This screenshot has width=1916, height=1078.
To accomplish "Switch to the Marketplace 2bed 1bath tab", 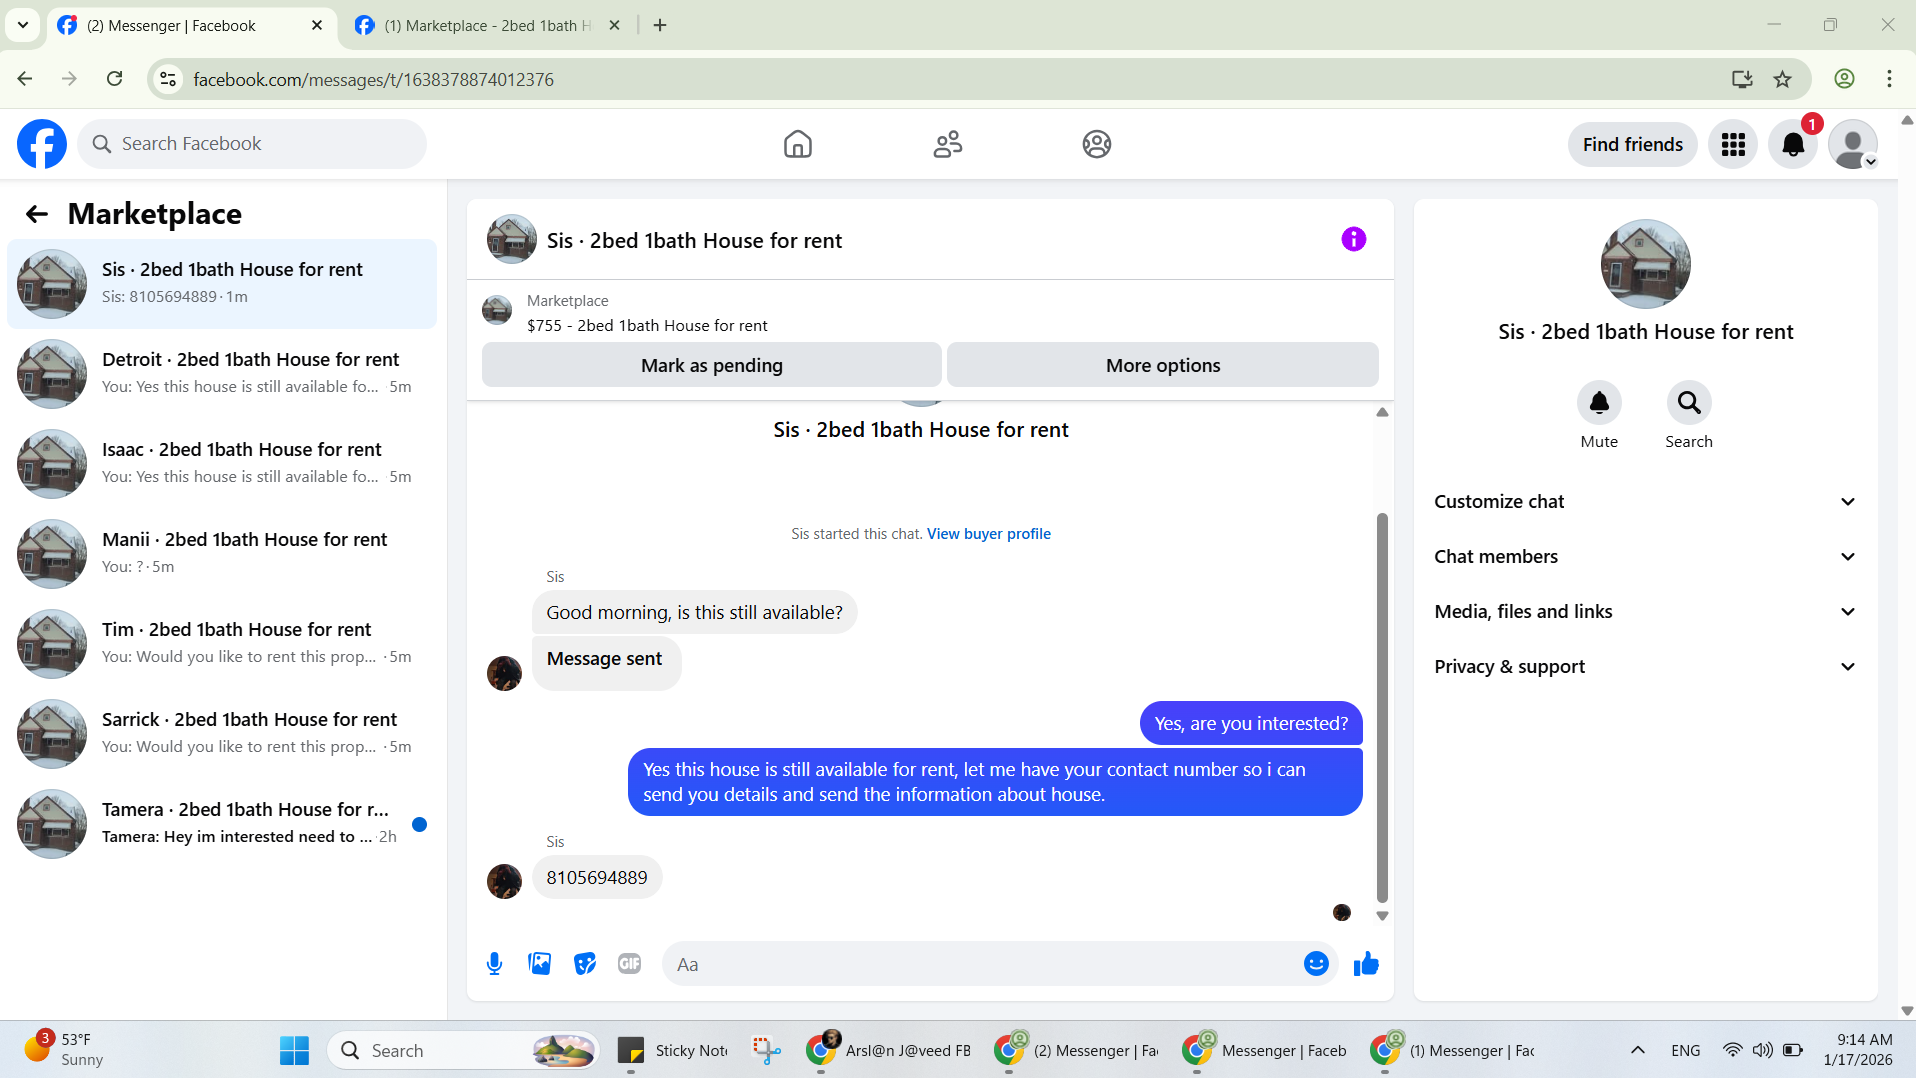I will point(488,26).
